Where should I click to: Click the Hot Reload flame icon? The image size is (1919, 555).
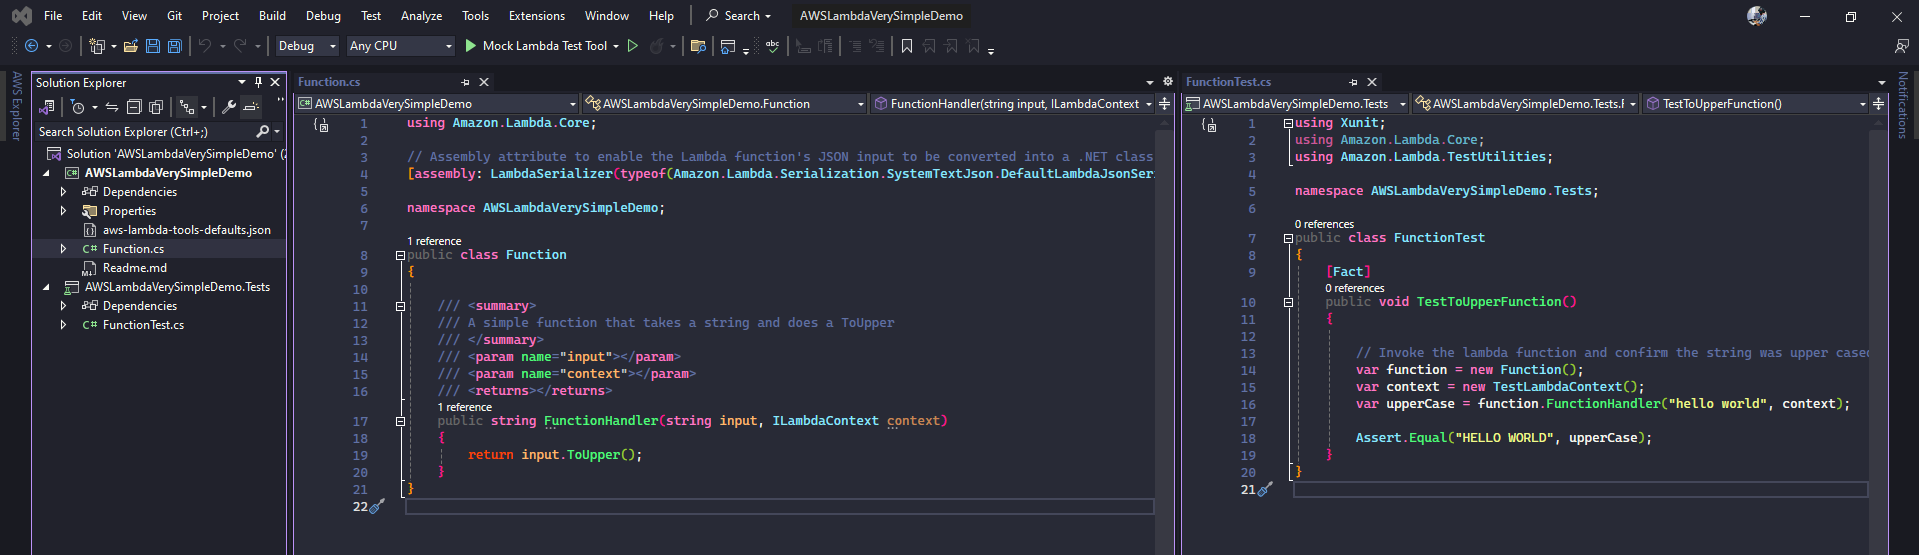pyautogui.click(x=657, y=46)
